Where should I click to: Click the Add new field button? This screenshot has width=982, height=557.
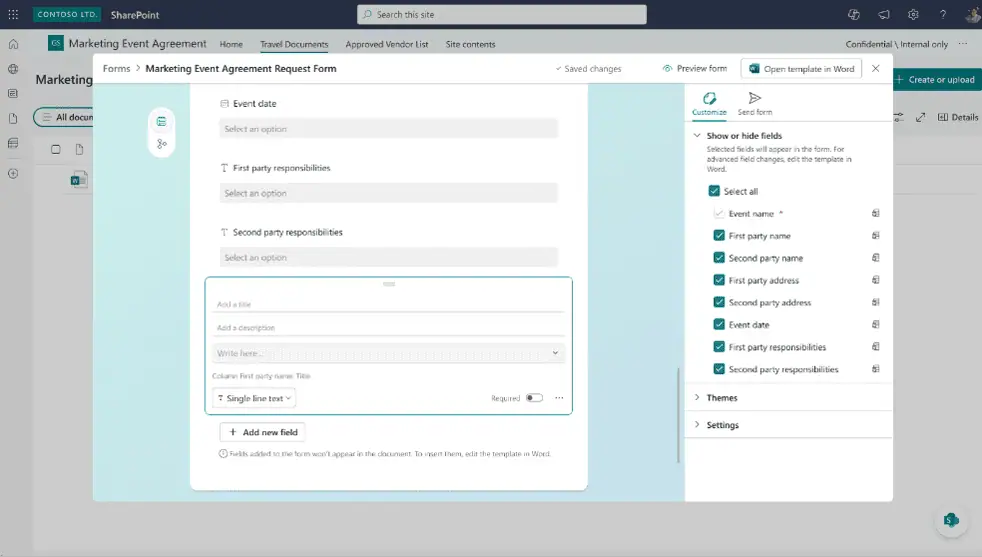pos(263,432)
